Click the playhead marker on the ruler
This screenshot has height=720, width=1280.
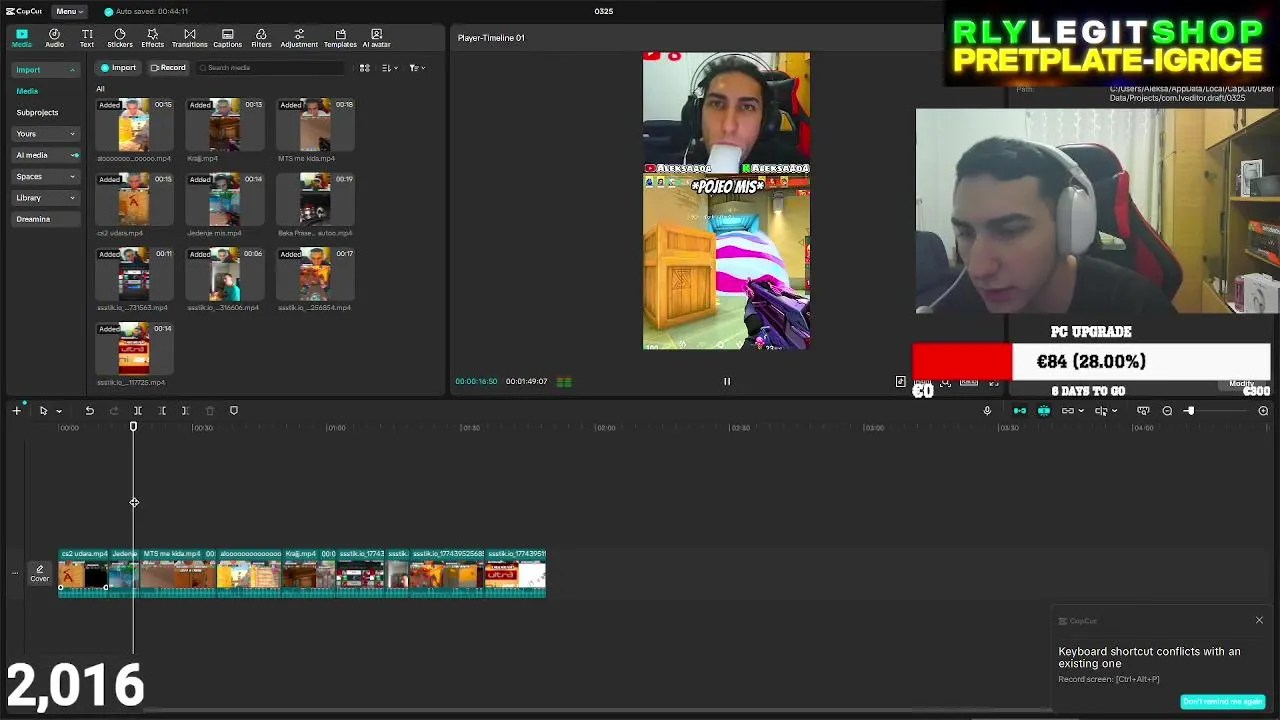pyautogui.click(x=133, y=428)
